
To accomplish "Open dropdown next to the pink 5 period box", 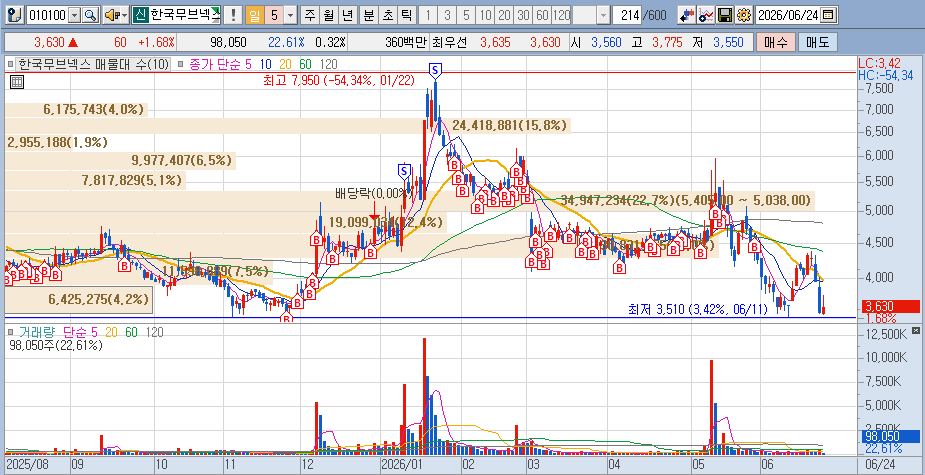I will click(290, 15).
